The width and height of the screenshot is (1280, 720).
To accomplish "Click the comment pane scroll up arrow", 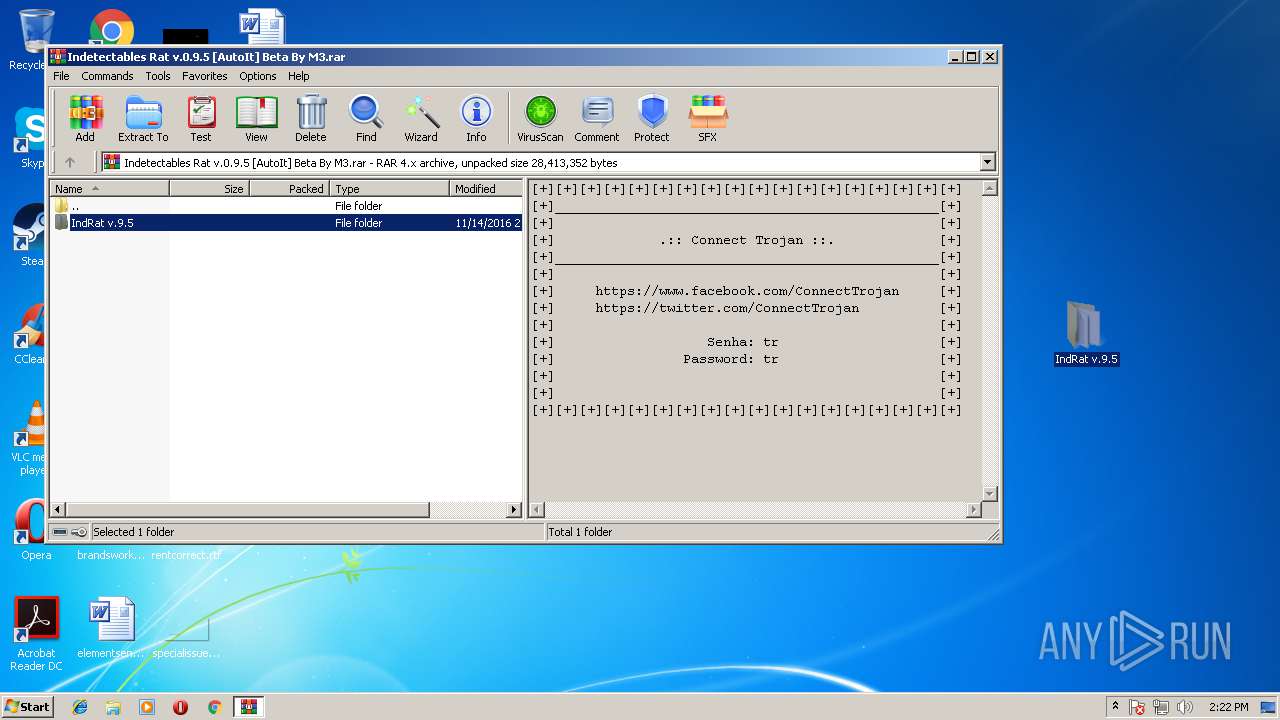I will (x=990, y=188).
